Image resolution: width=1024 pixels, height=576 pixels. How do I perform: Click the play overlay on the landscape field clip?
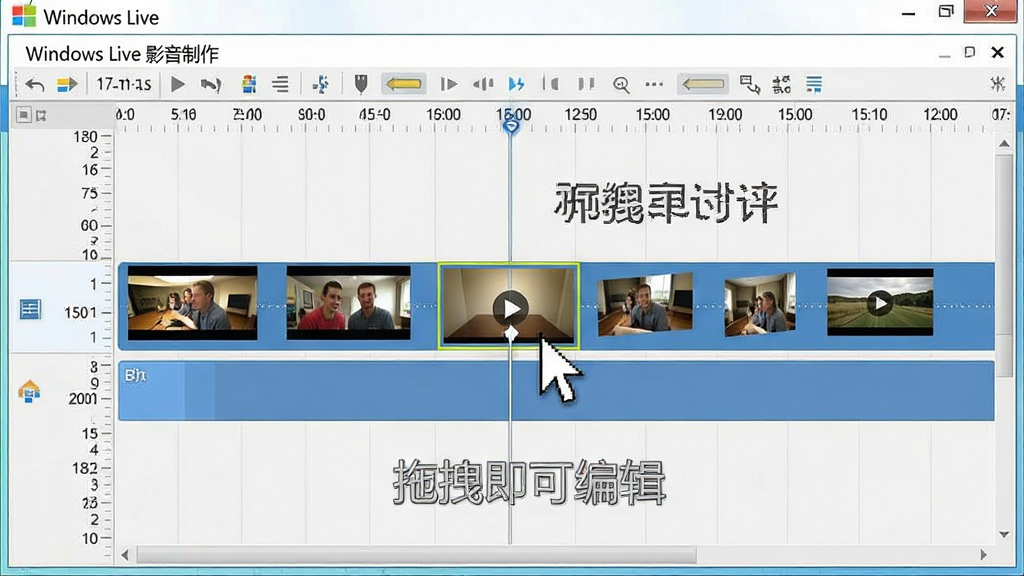(880, 303)
